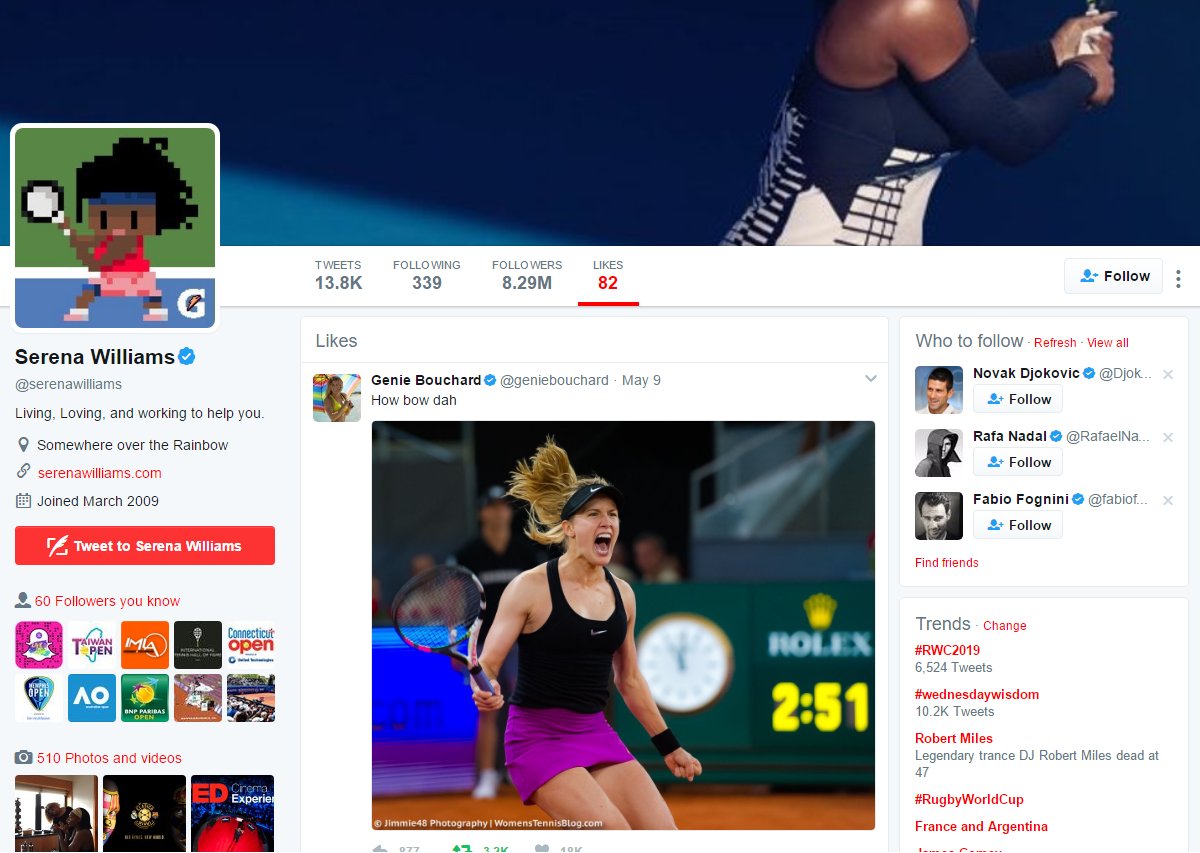Open Novak Djokovic's avatar

point(939,390)
